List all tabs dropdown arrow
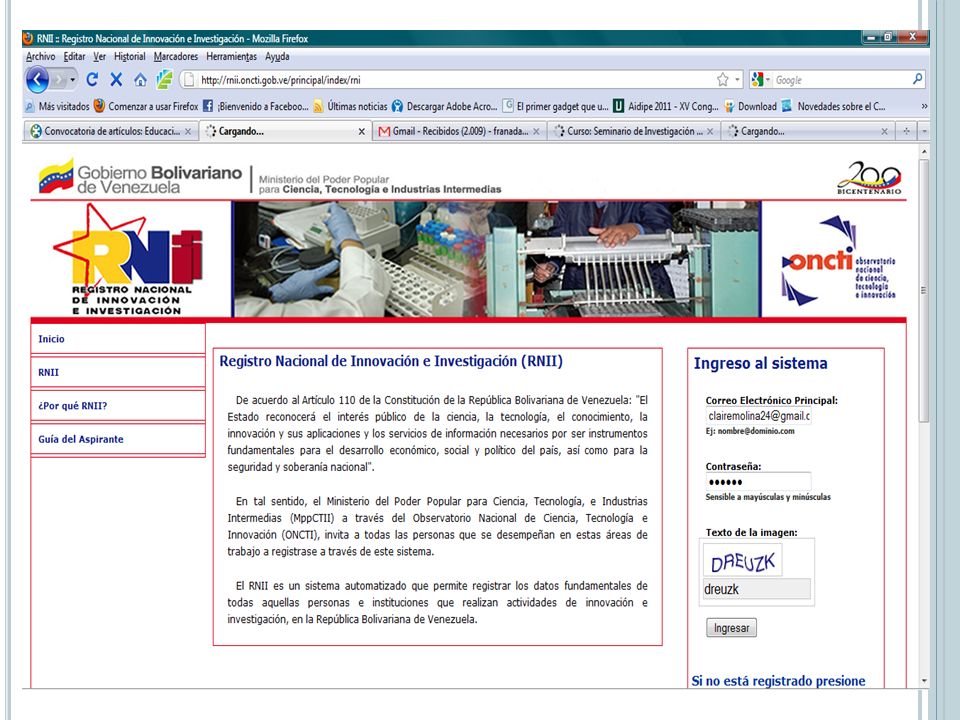Viewport: 960px width, 720px height. [924, 131]
